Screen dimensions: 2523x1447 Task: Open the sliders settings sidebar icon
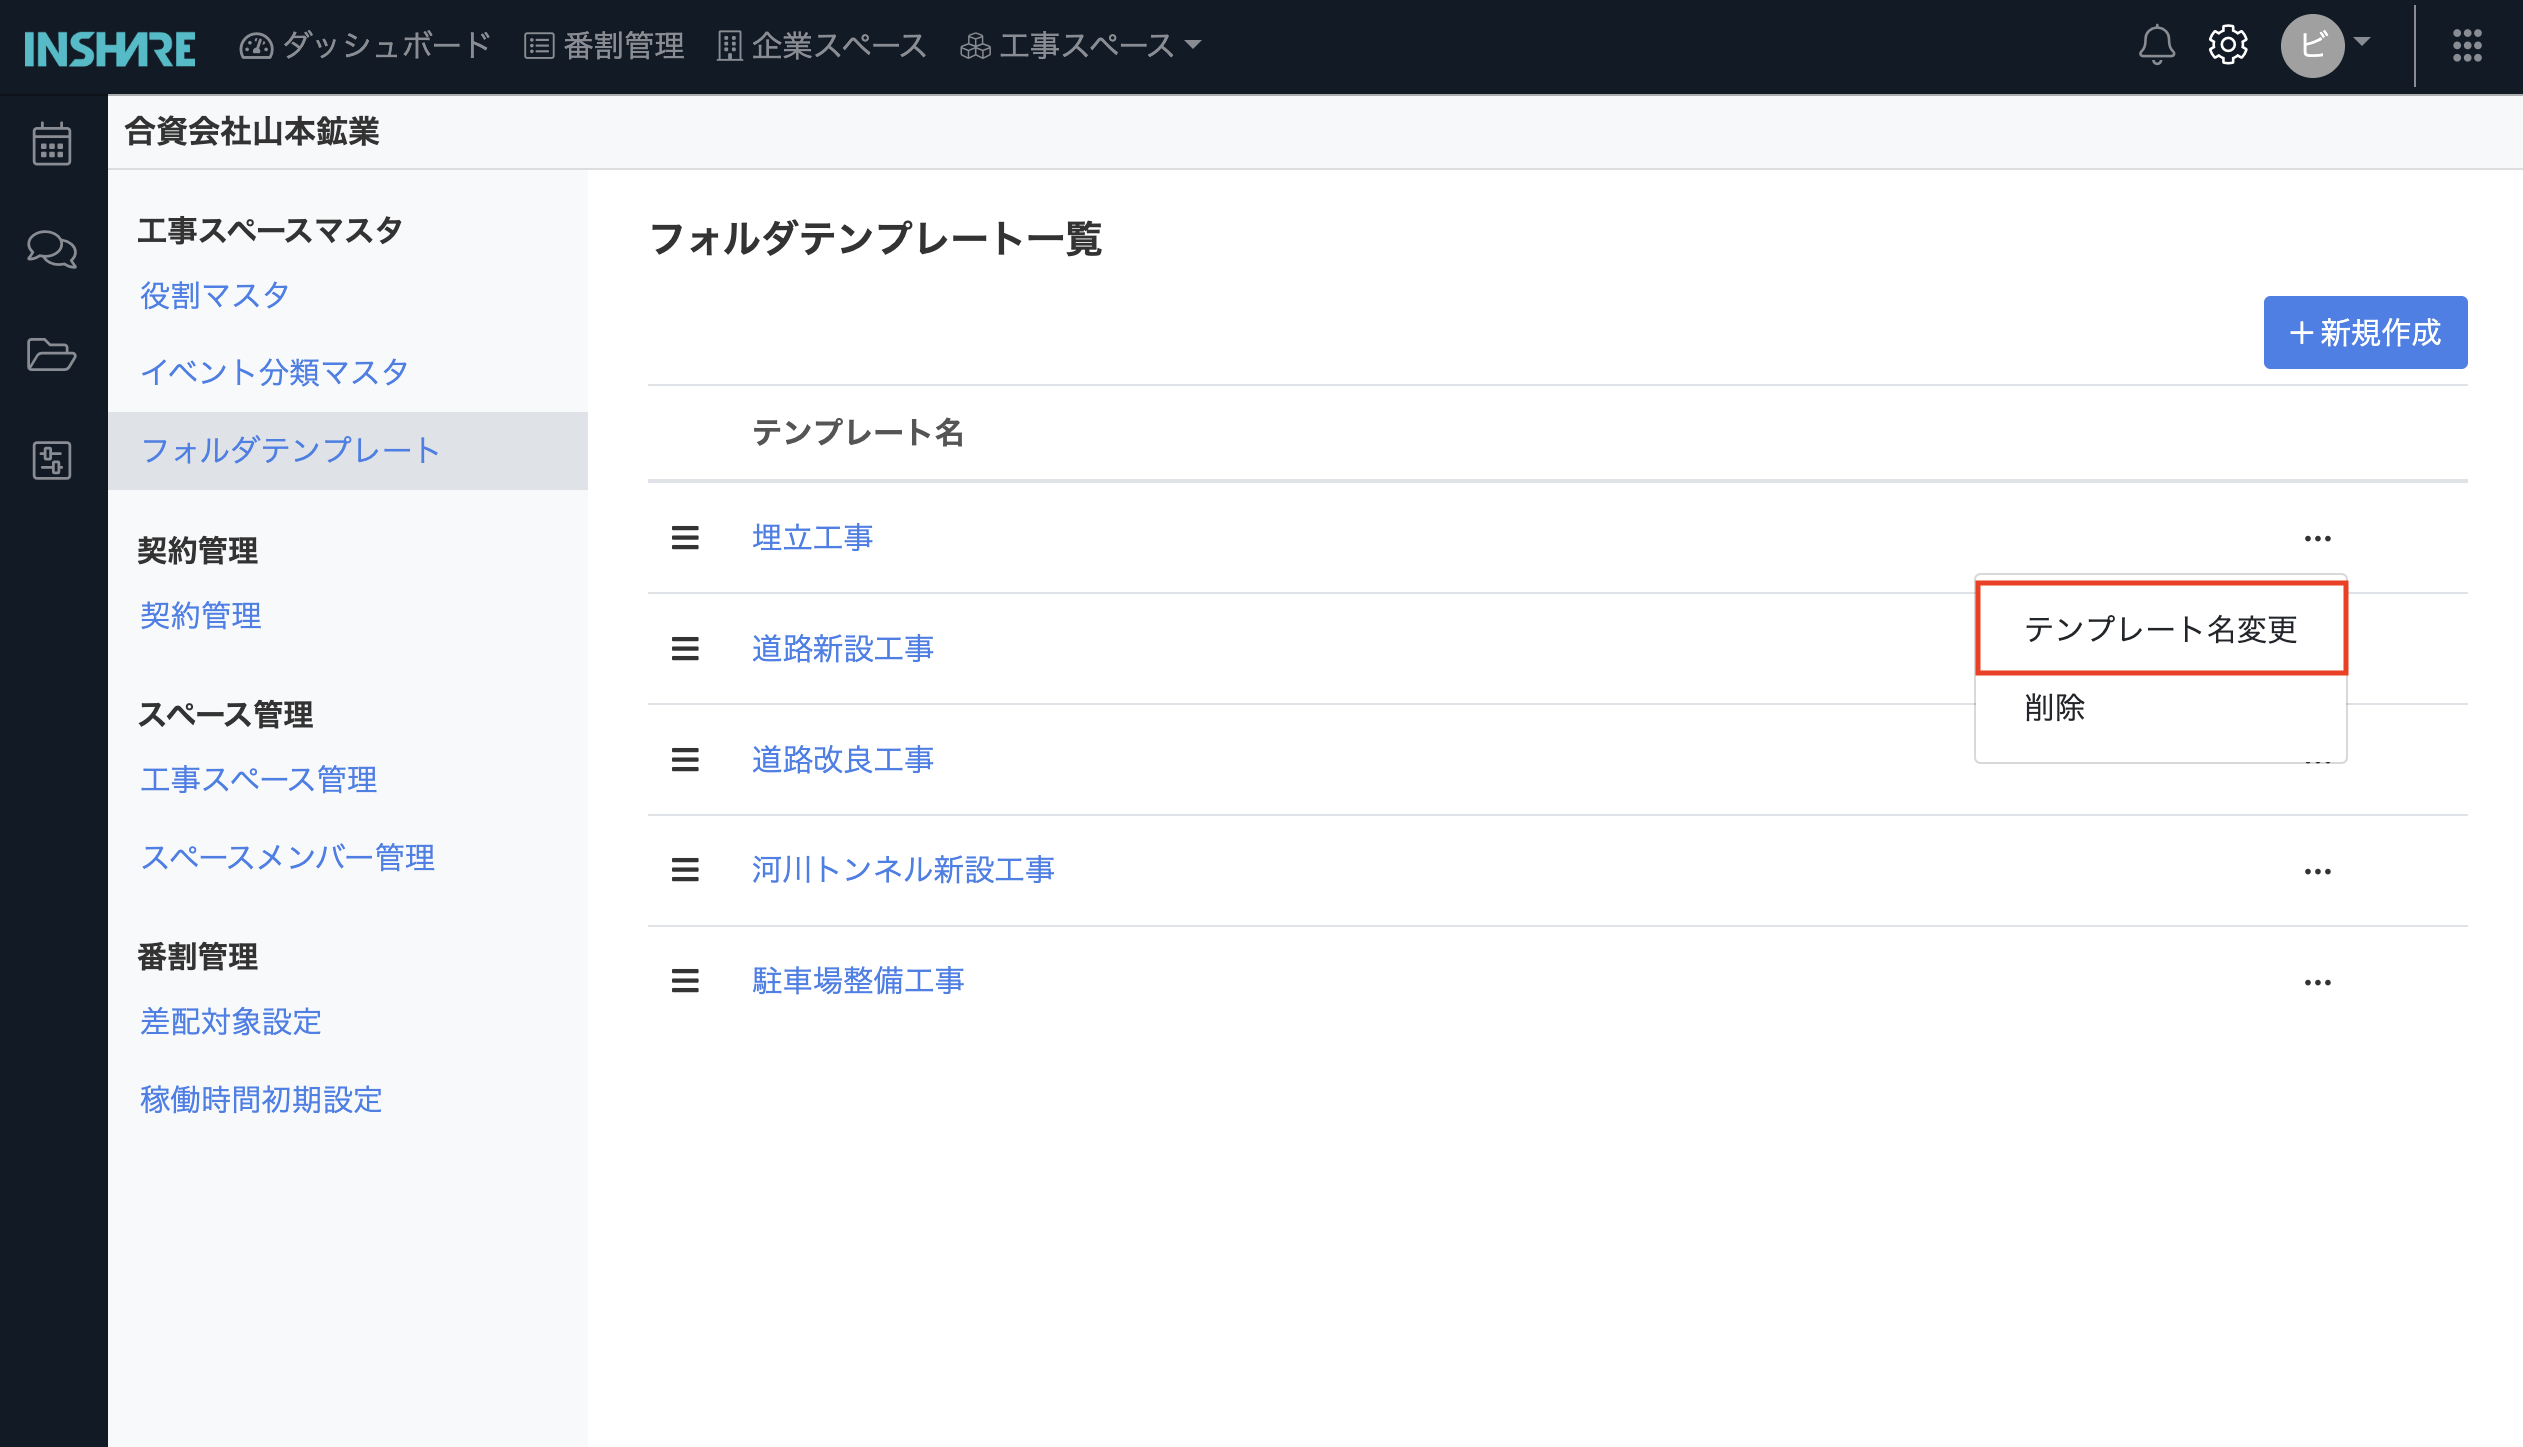(x=52, y=460)
